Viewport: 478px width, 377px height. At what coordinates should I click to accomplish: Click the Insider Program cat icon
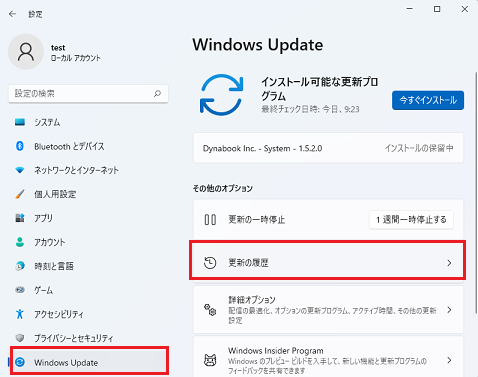click(210, 360)
